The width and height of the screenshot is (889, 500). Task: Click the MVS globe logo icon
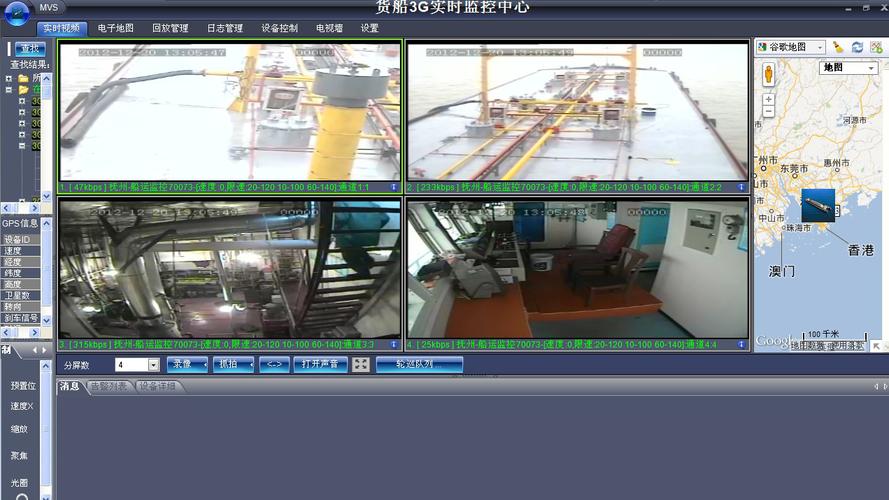click(16, 13)
